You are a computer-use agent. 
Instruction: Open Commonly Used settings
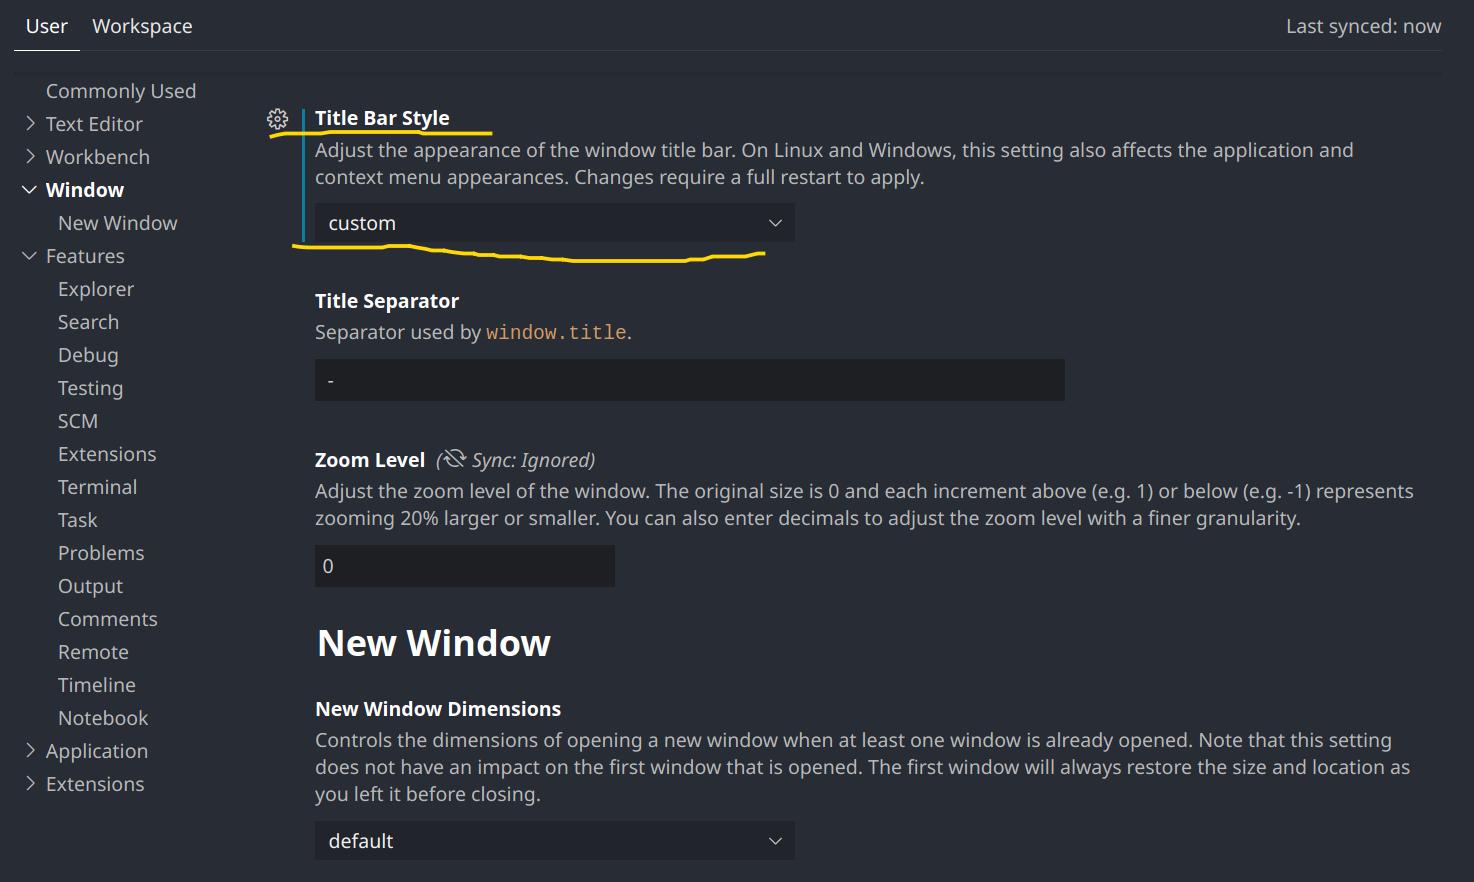tap(120, 91)
